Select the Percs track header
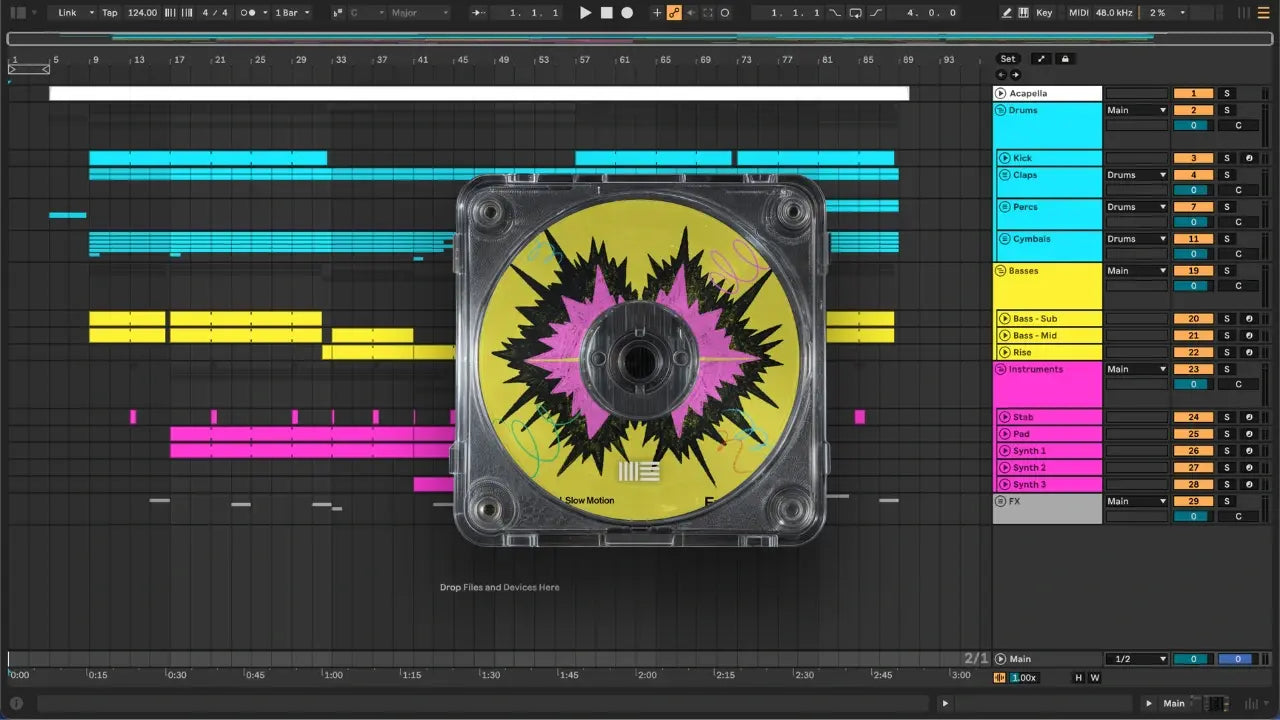 pyautogui.click(x=1048, y=214)
